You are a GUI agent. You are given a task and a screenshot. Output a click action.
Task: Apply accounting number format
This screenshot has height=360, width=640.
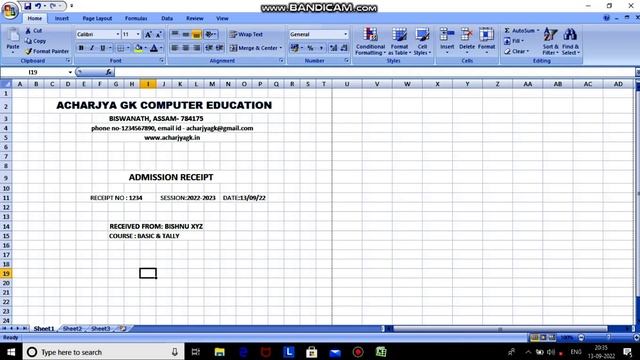click(x=294, y=48)
